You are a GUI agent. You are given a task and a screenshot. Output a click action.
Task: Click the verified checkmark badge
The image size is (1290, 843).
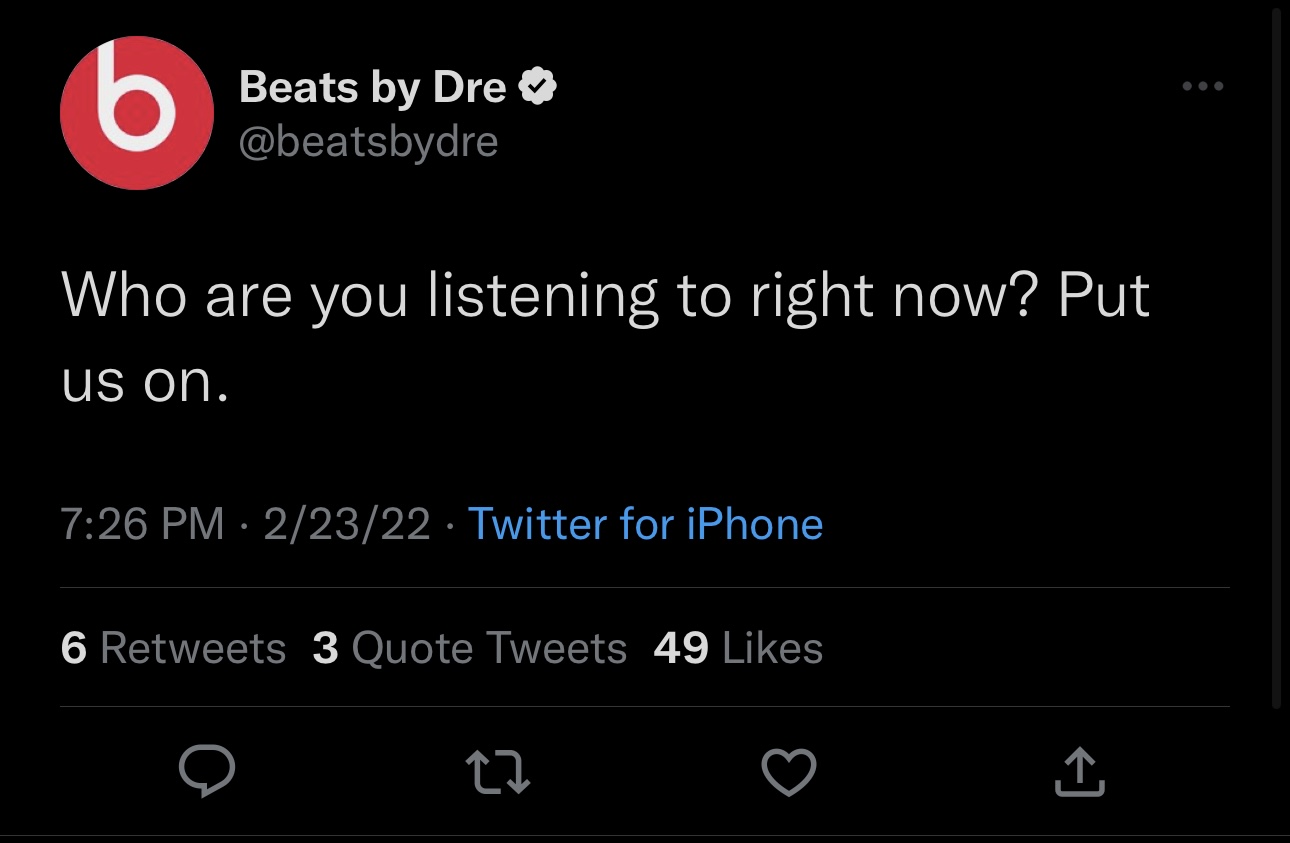[539, 88]
